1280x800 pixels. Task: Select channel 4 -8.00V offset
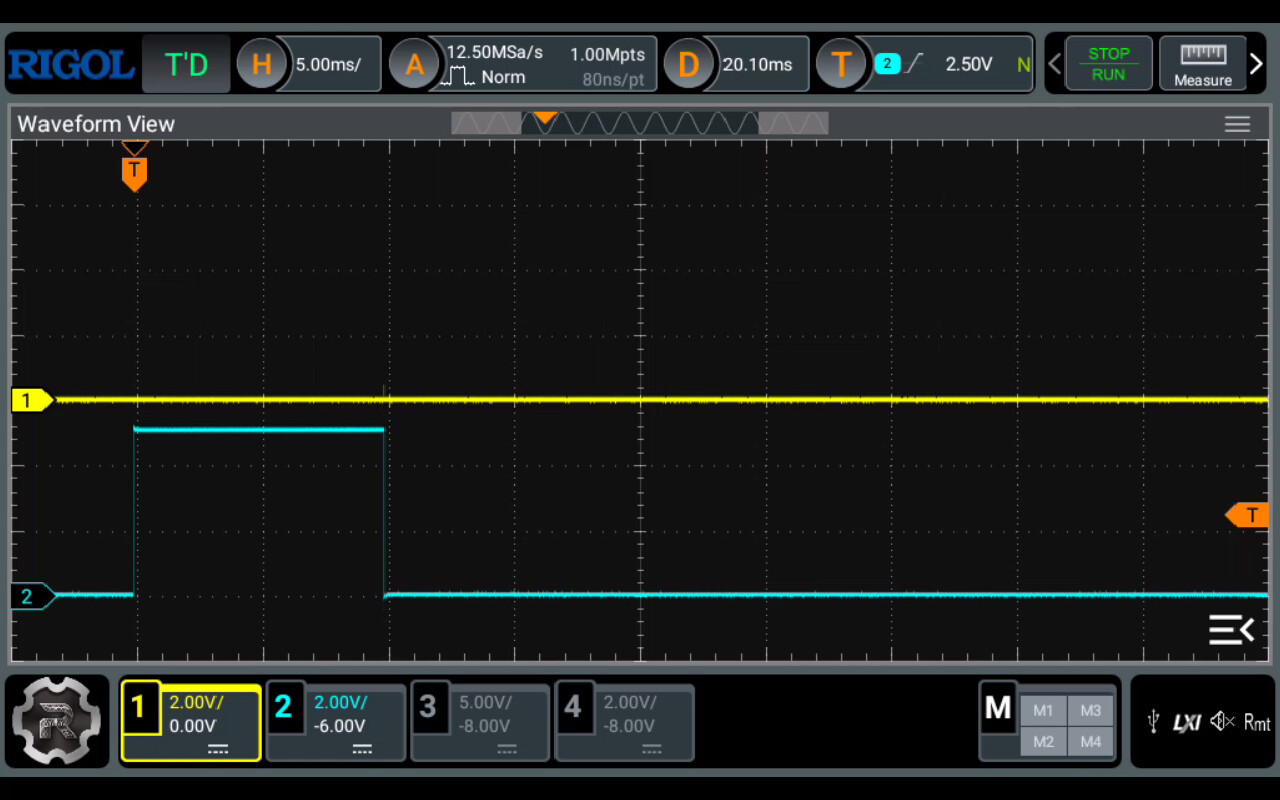(x=630, y=726)
